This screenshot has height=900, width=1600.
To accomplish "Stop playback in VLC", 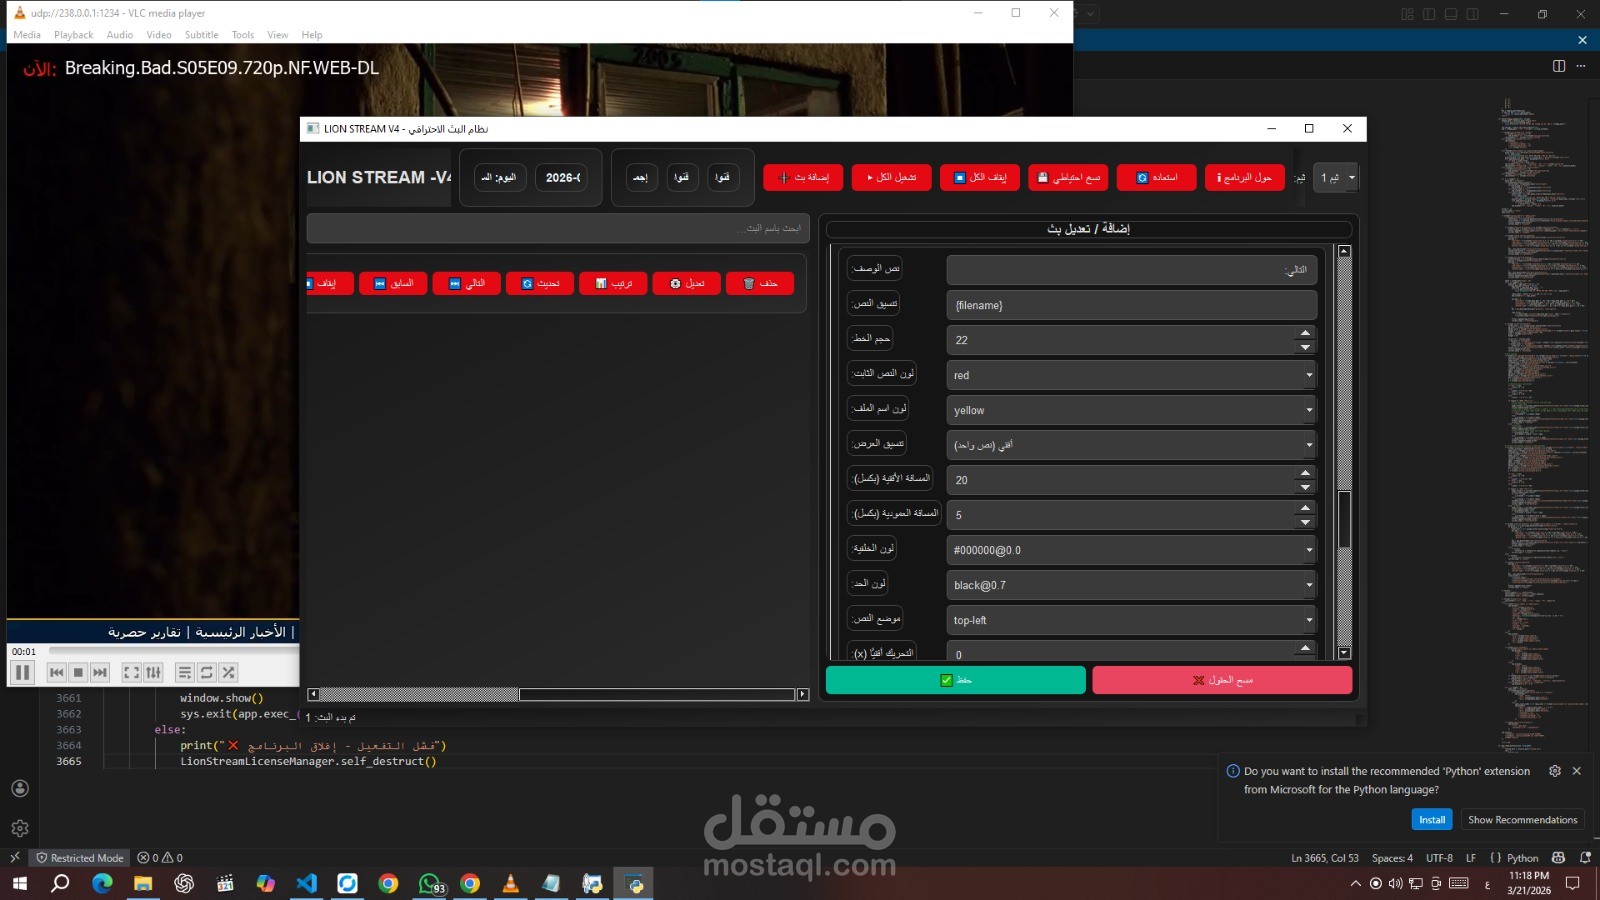I will pos(79,673).
